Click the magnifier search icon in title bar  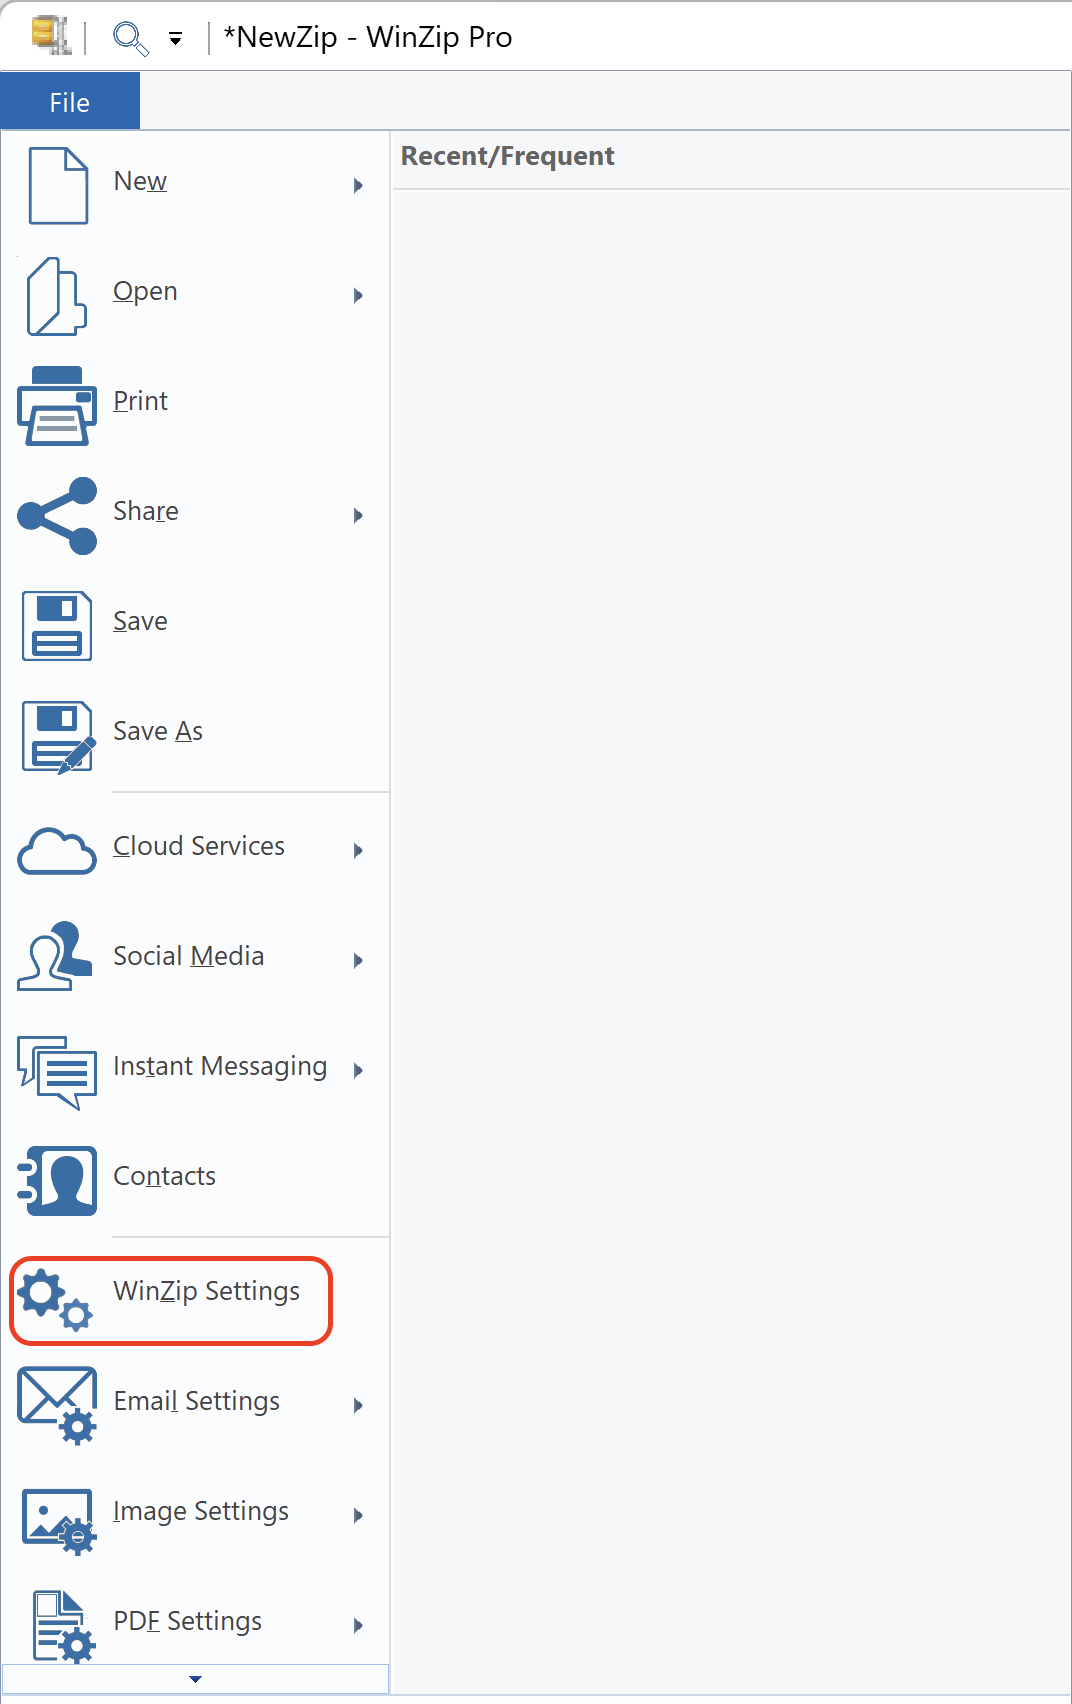130,38
